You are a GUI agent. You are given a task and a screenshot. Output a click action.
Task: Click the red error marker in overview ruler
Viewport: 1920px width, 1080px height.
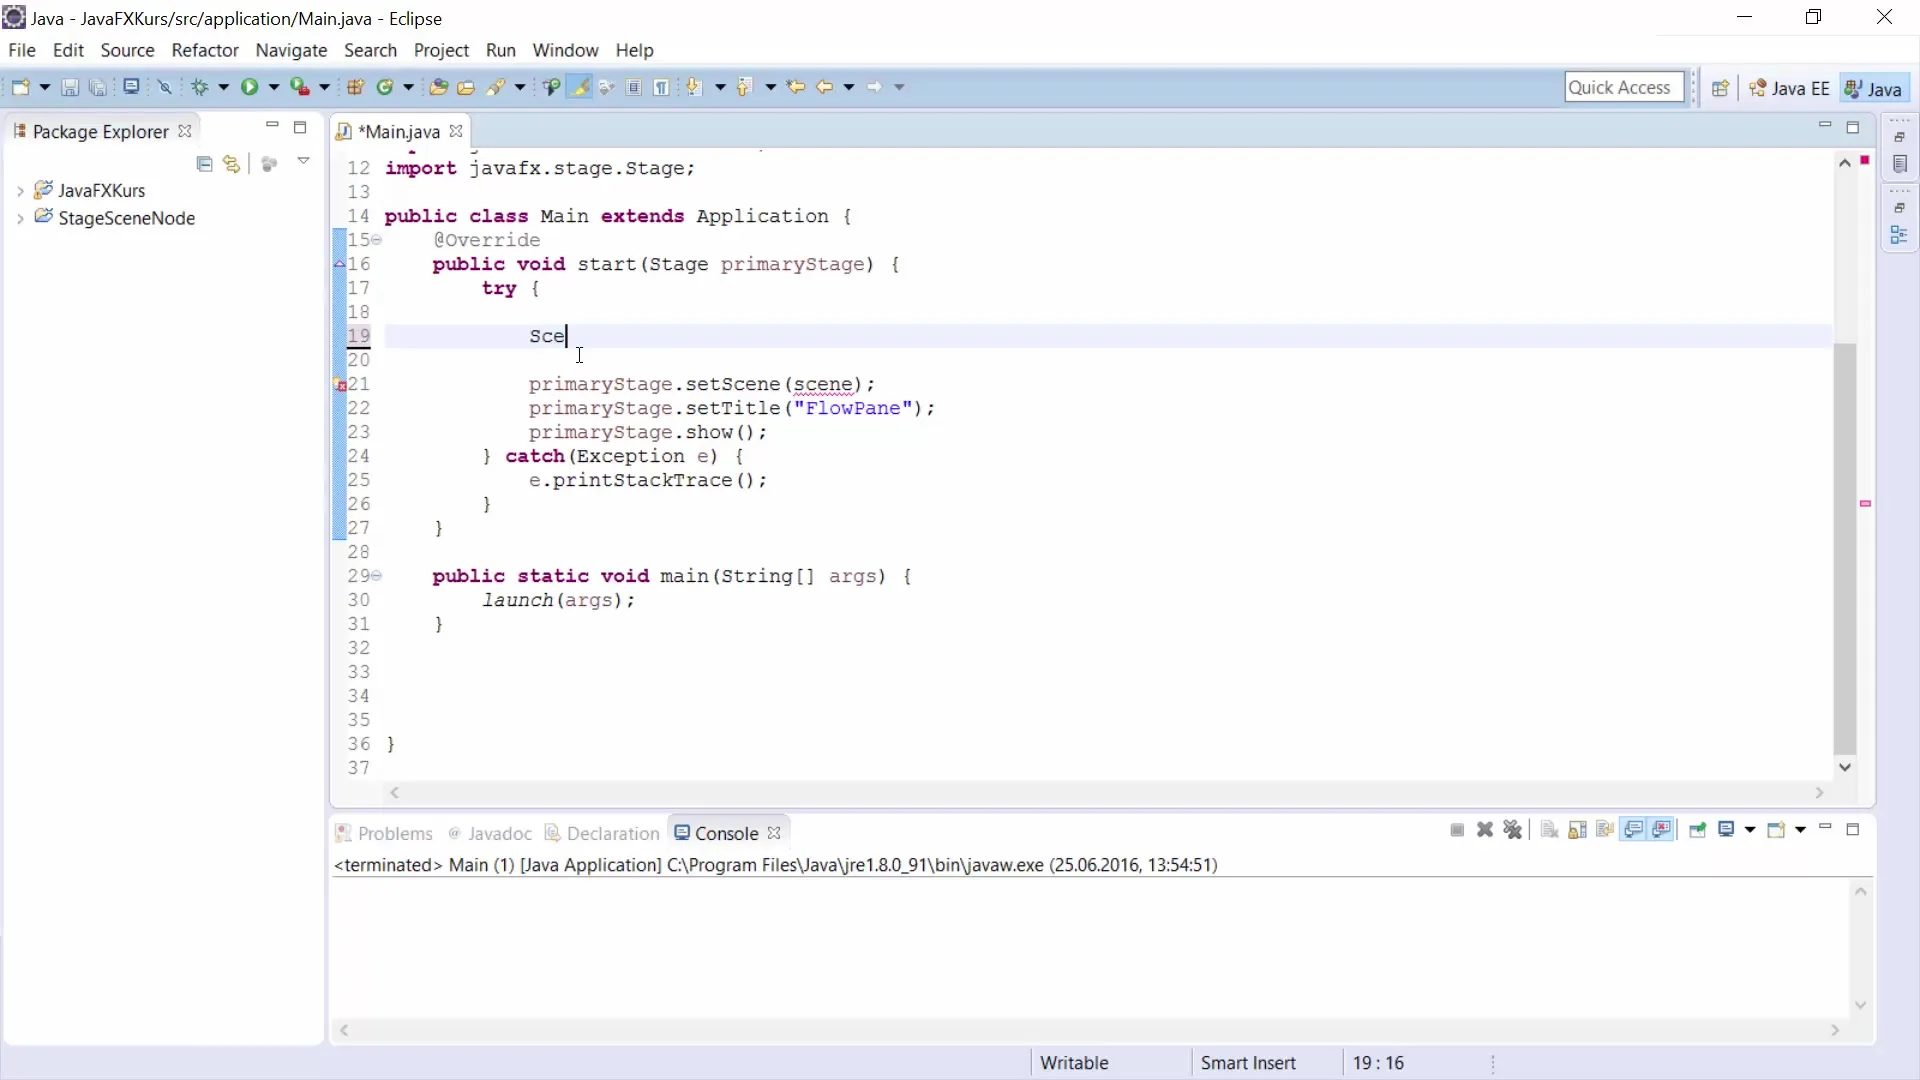point(1865,160)
